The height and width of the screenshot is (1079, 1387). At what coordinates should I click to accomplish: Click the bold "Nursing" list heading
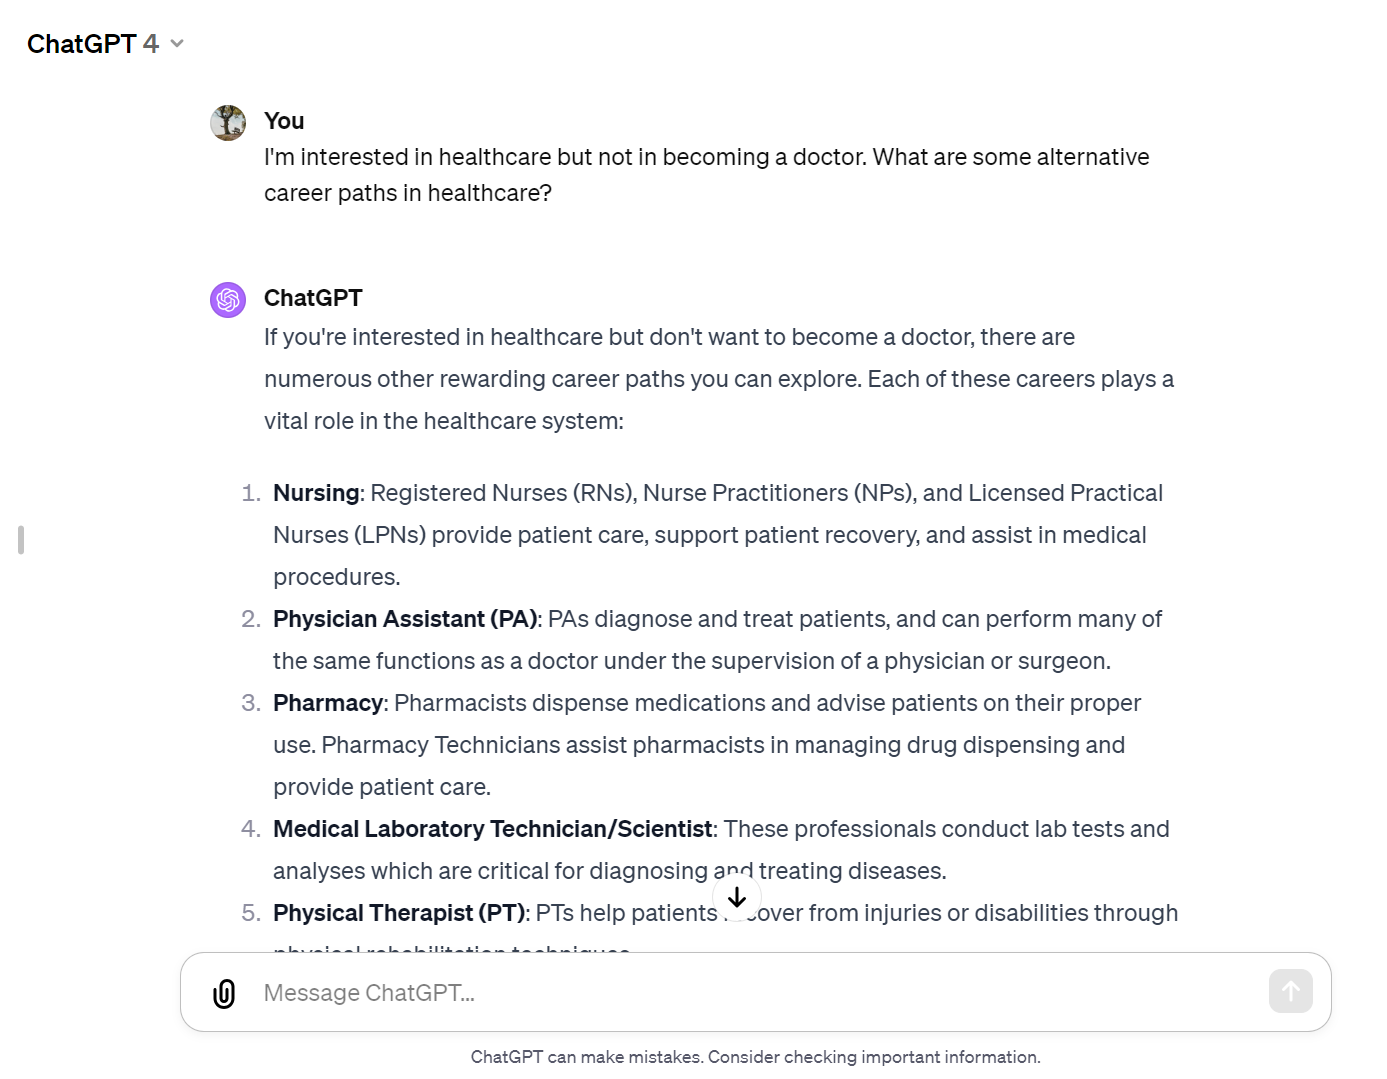(316, 493)
